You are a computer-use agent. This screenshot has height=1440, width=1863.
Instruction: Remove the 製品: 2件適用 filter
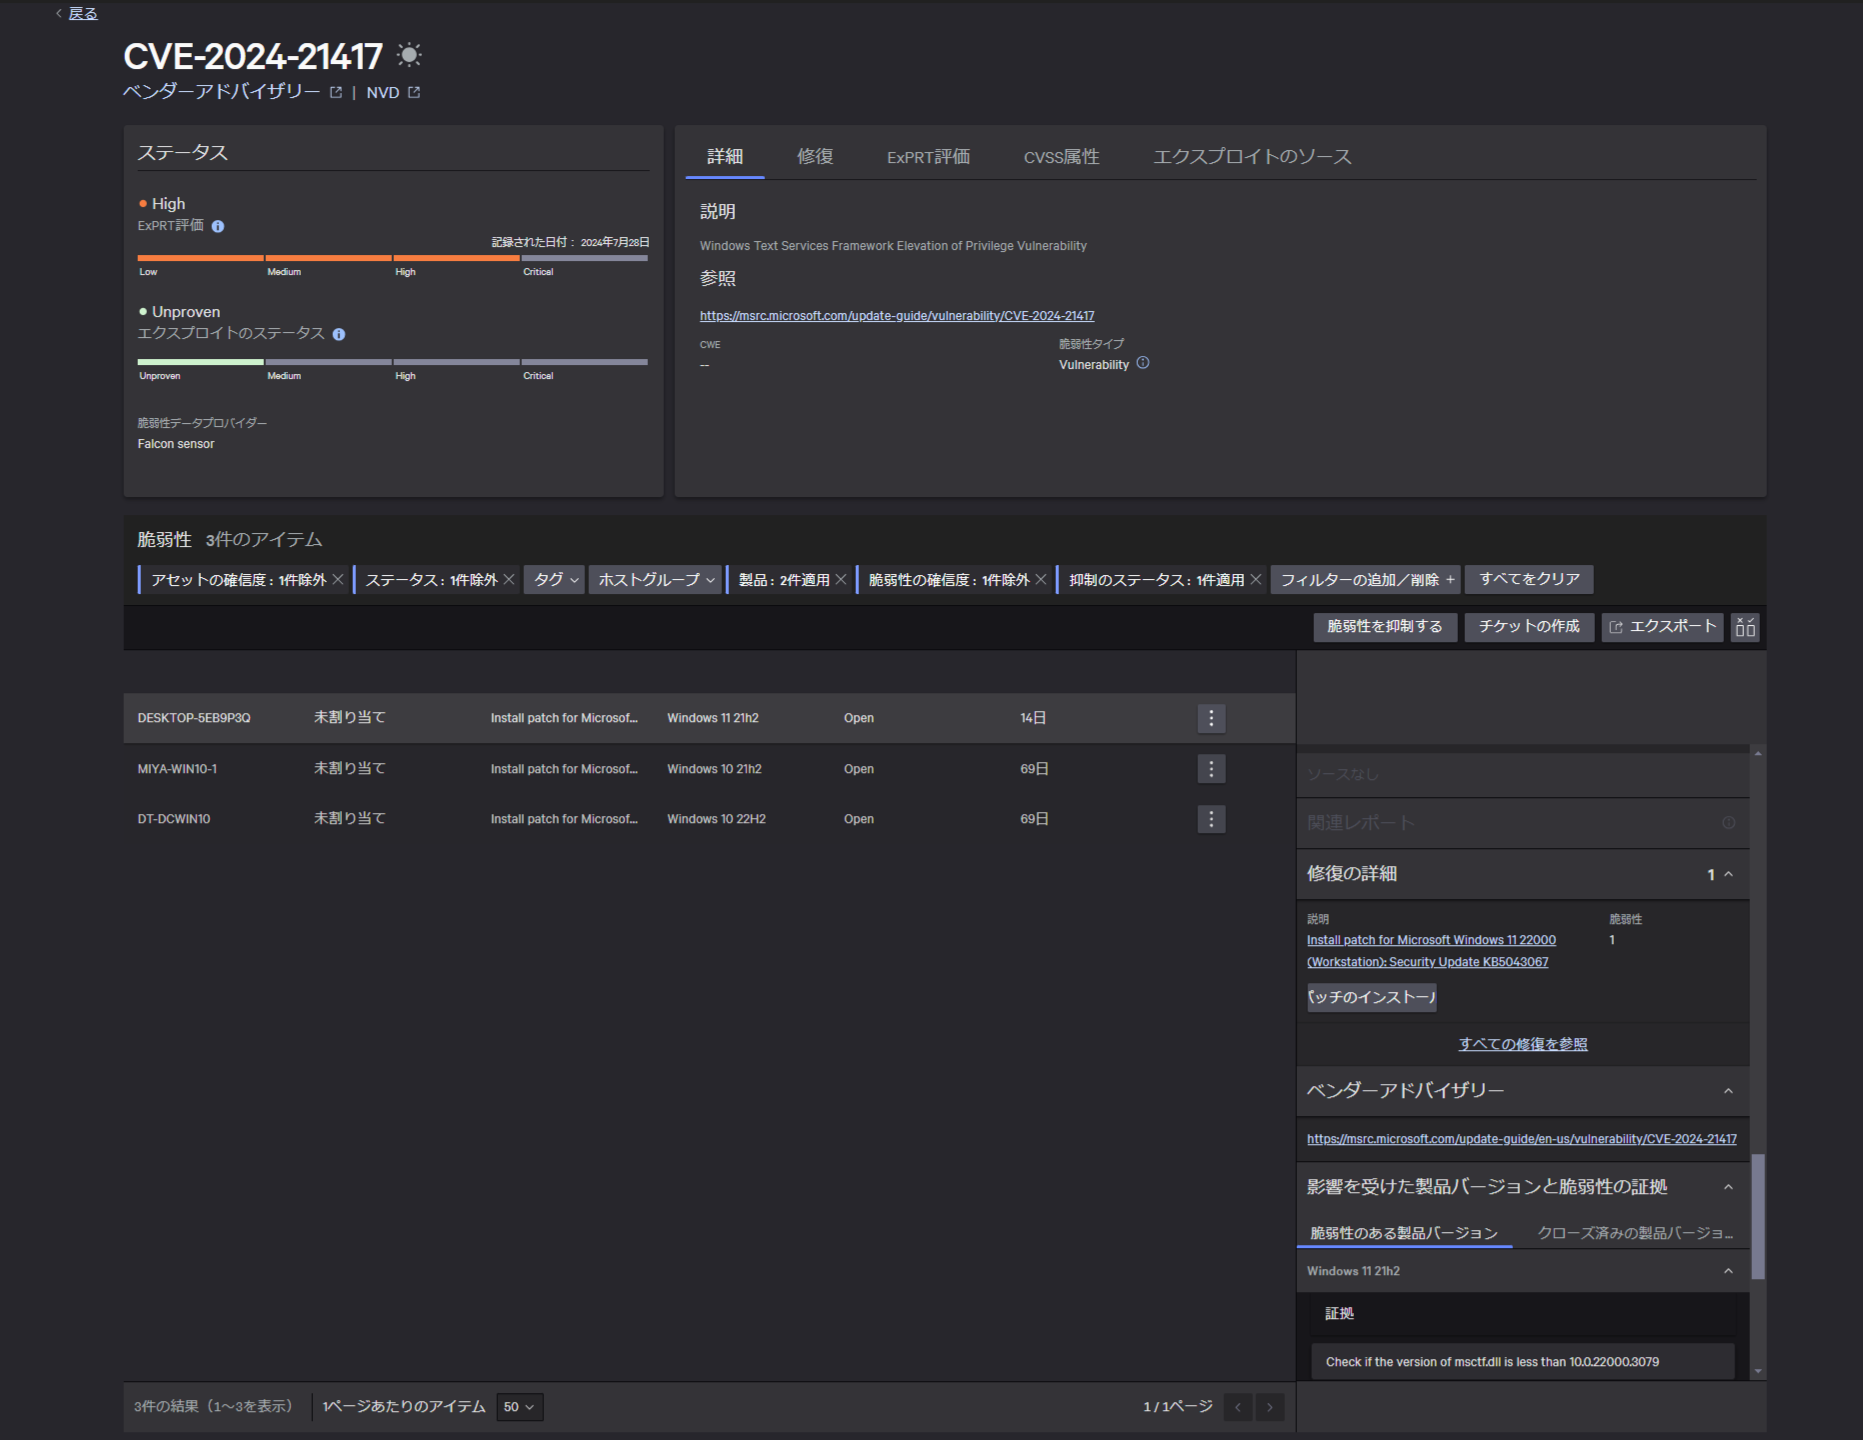click(841, 579)
